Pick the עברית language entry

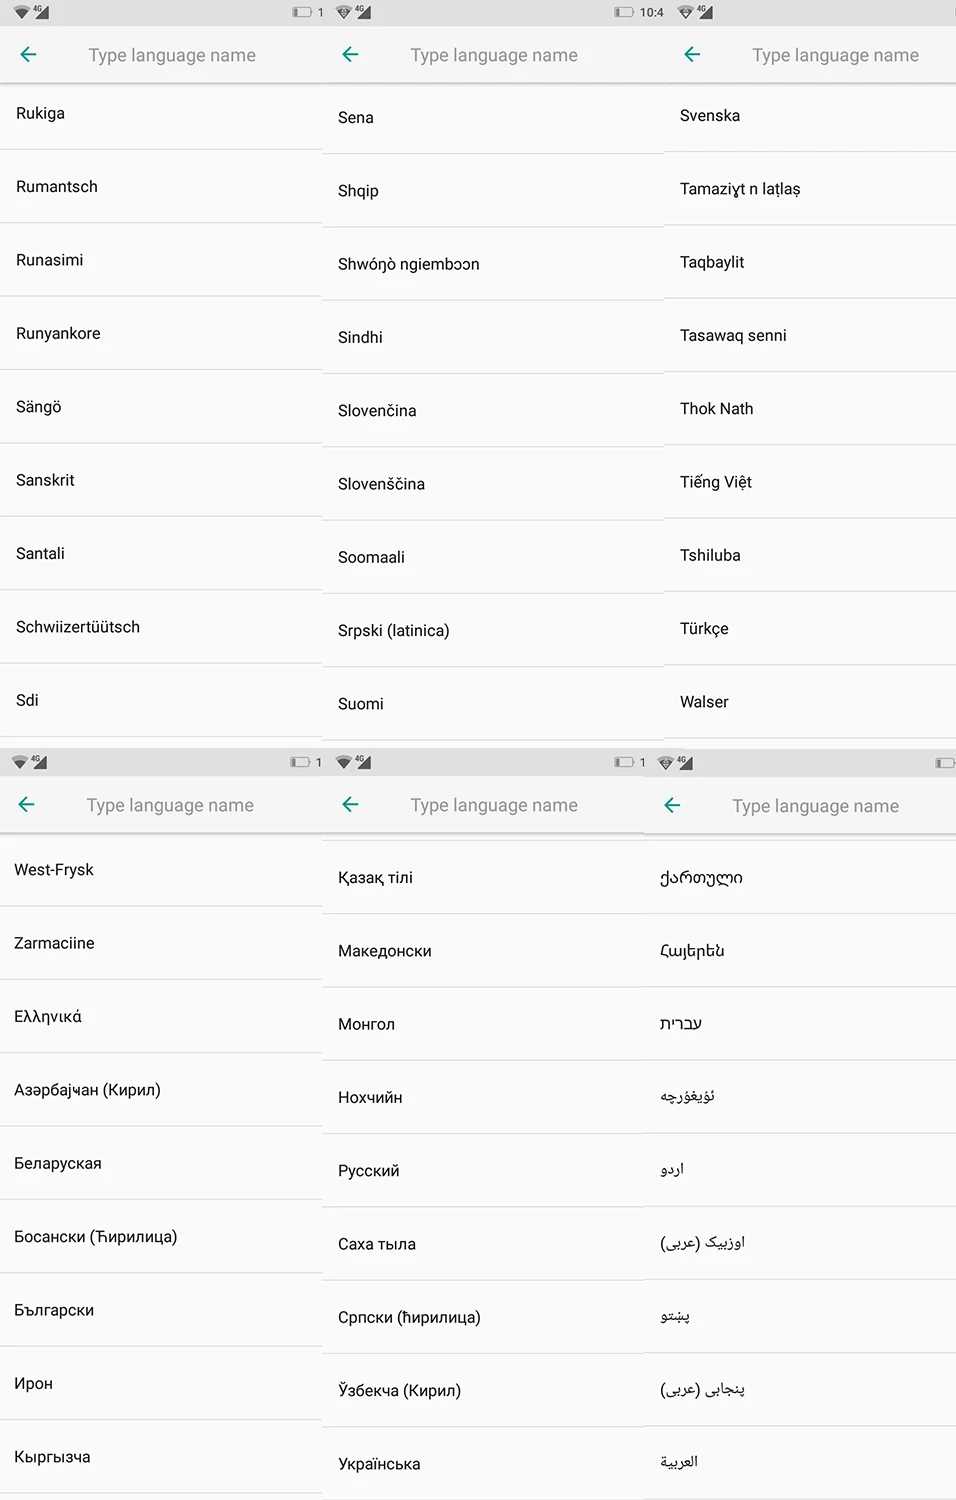800,1024
